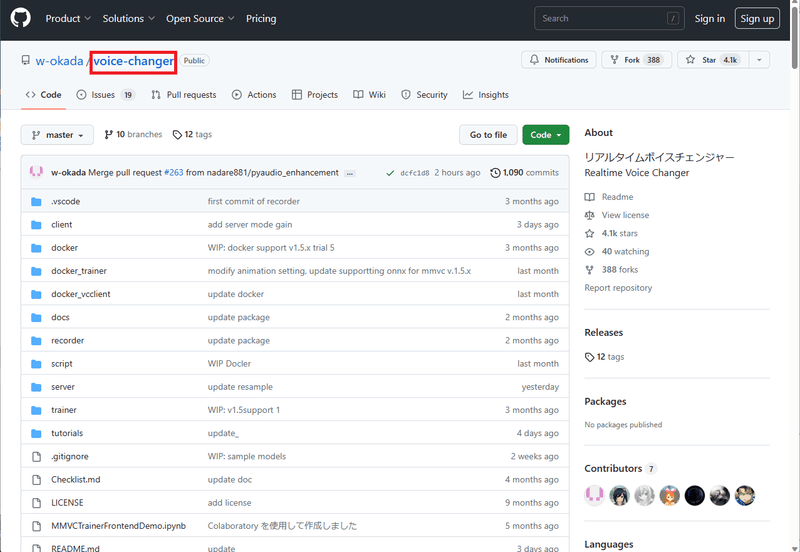Open the docs folder
The width and height of the screenshot is (800, 552).
[x=60, y=317]
